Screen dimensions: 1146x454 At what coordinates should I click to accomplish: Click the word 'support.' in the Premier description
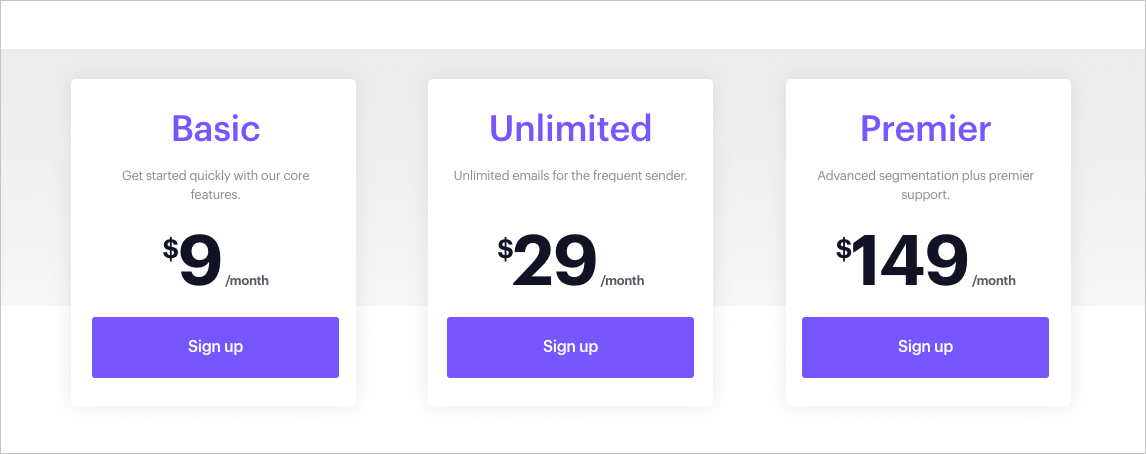coord(925,195)
